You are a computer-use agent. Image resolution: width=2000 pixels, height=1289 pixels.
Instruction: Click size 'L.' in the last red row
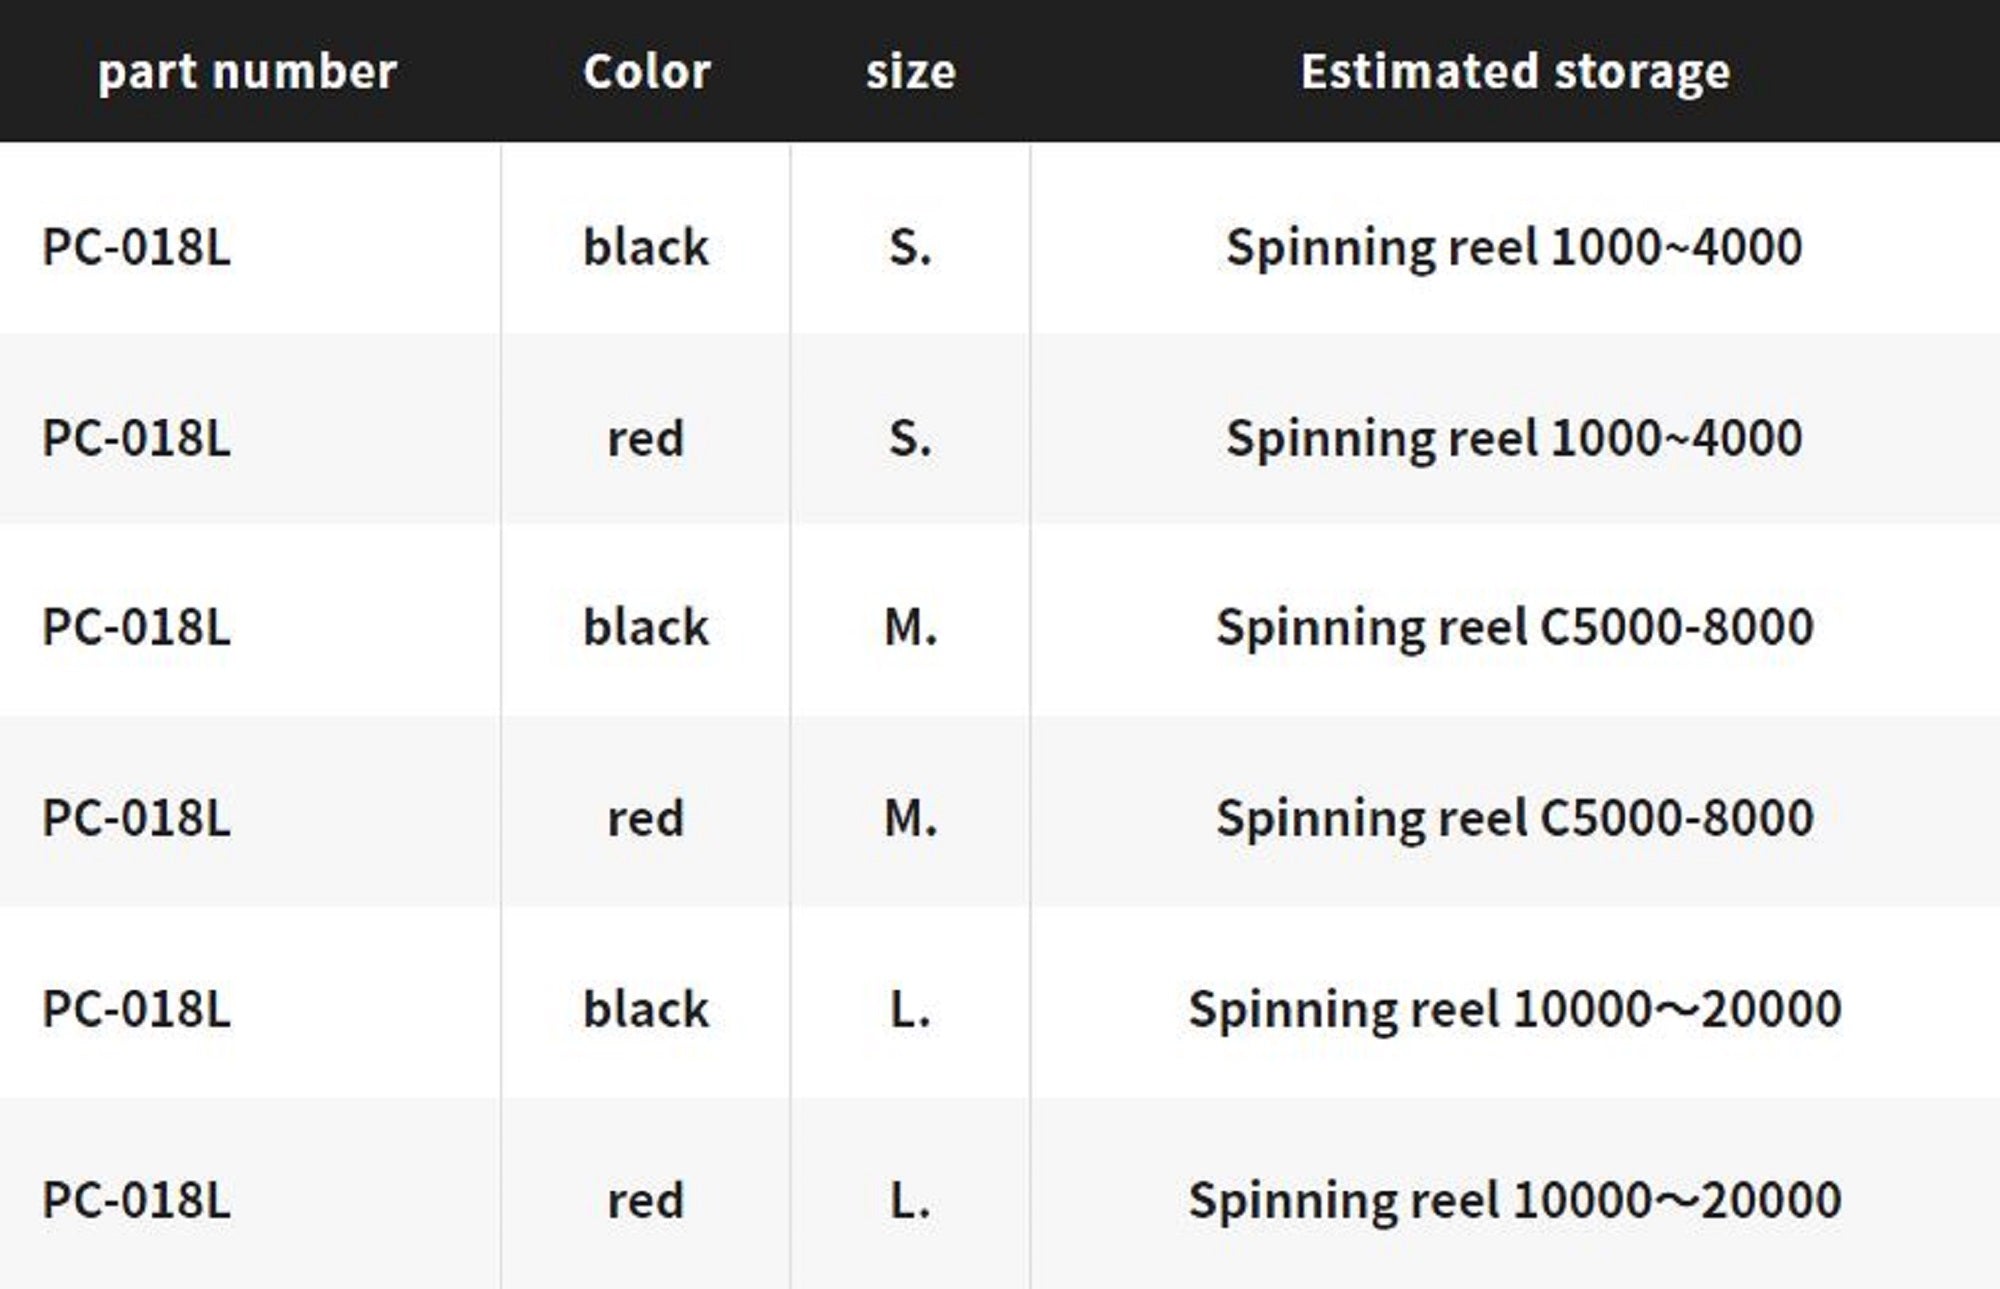[x=910, y=1200]
